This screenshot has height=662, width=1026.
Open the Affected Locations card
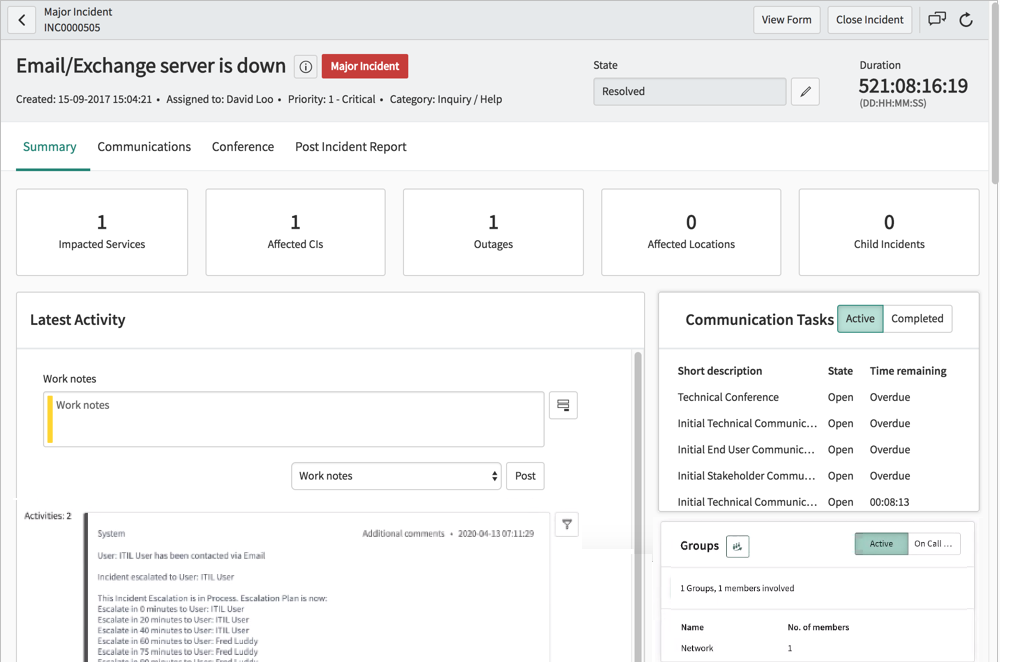691,232
